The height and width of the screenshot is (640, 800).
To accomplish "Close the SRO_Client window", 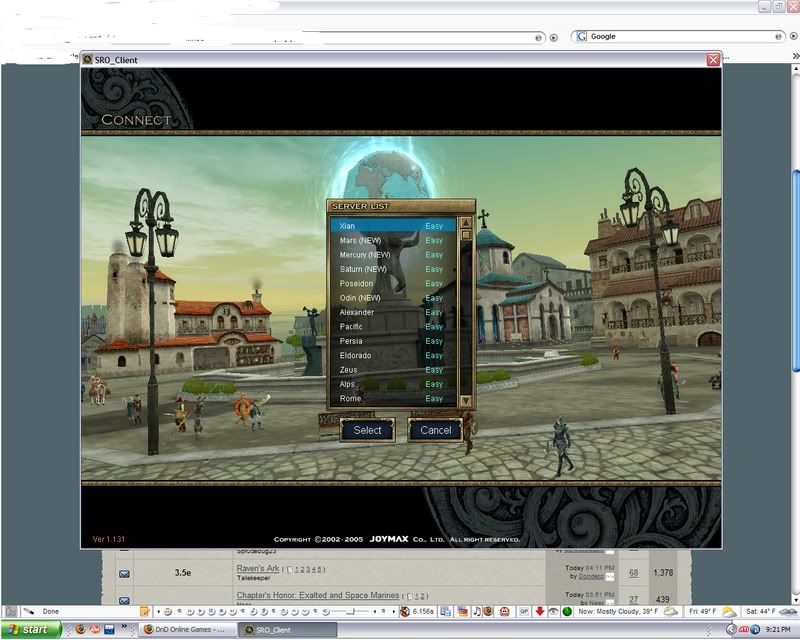I will [713, 60].
